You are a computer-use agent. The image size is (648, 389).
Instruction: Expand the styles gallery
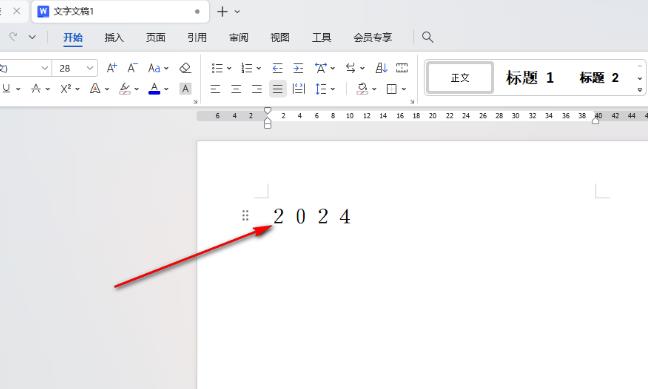coord(640,90)
